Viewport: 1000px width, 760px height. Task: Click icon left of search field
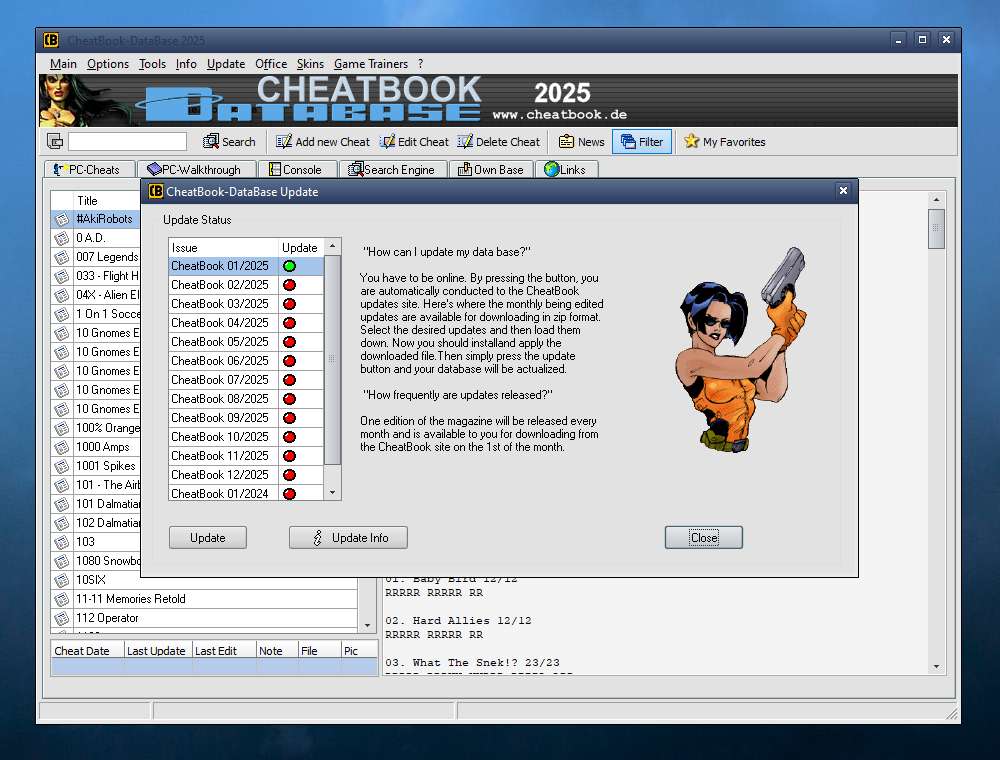pyautogui.click(x=55, y=142)
